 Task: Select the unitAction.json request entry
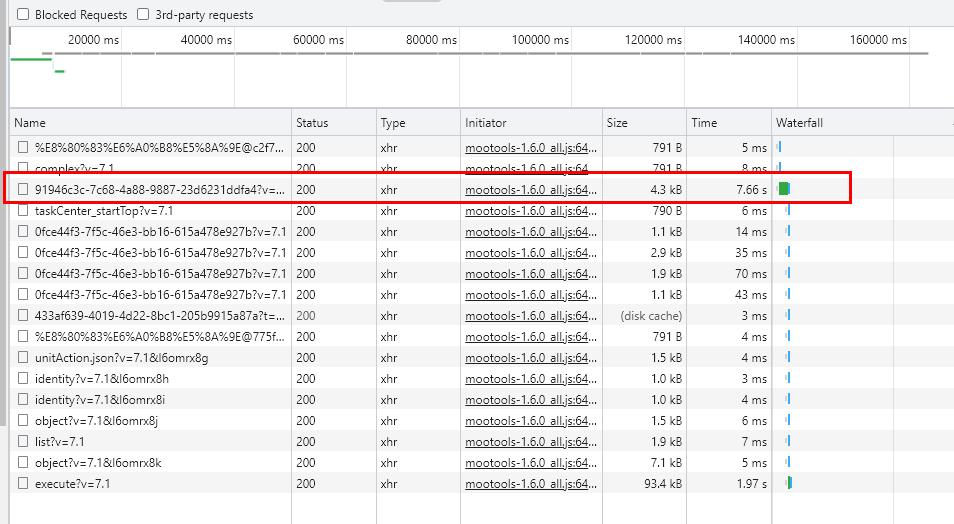[121, 357]
